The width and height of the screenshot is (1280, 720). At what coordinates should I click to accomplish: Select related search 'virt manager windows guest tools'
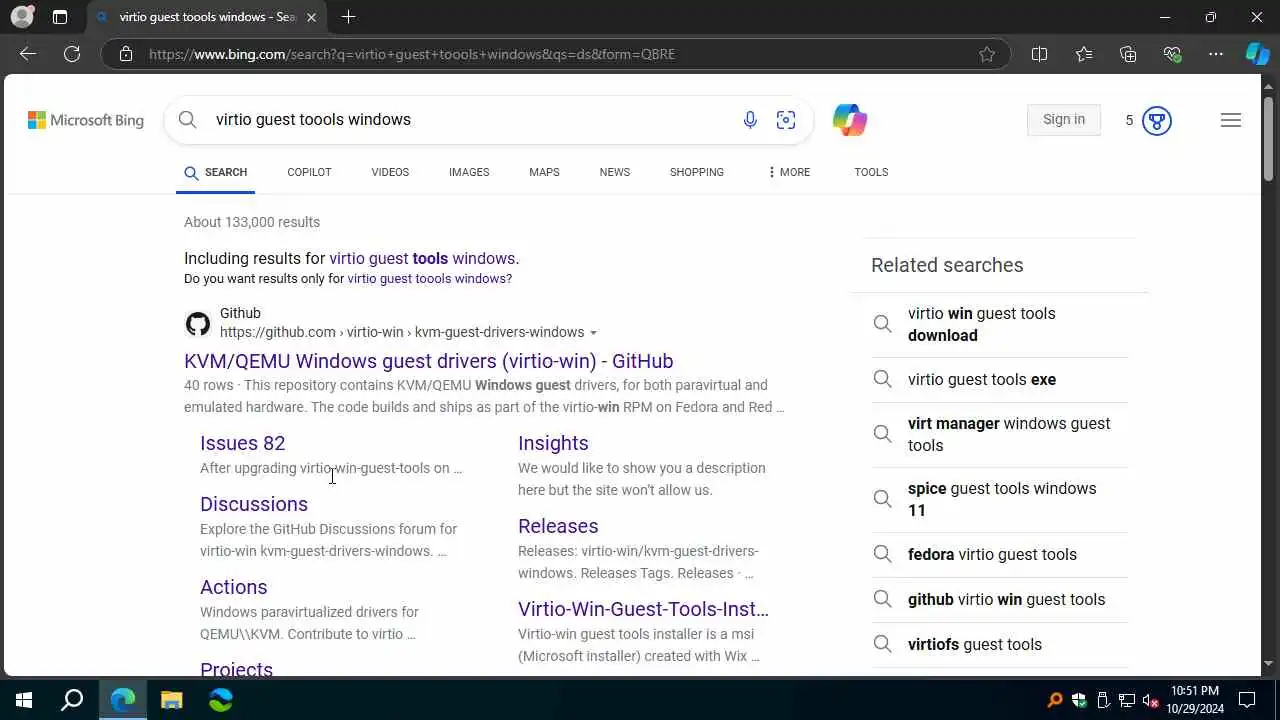(998, 434)
